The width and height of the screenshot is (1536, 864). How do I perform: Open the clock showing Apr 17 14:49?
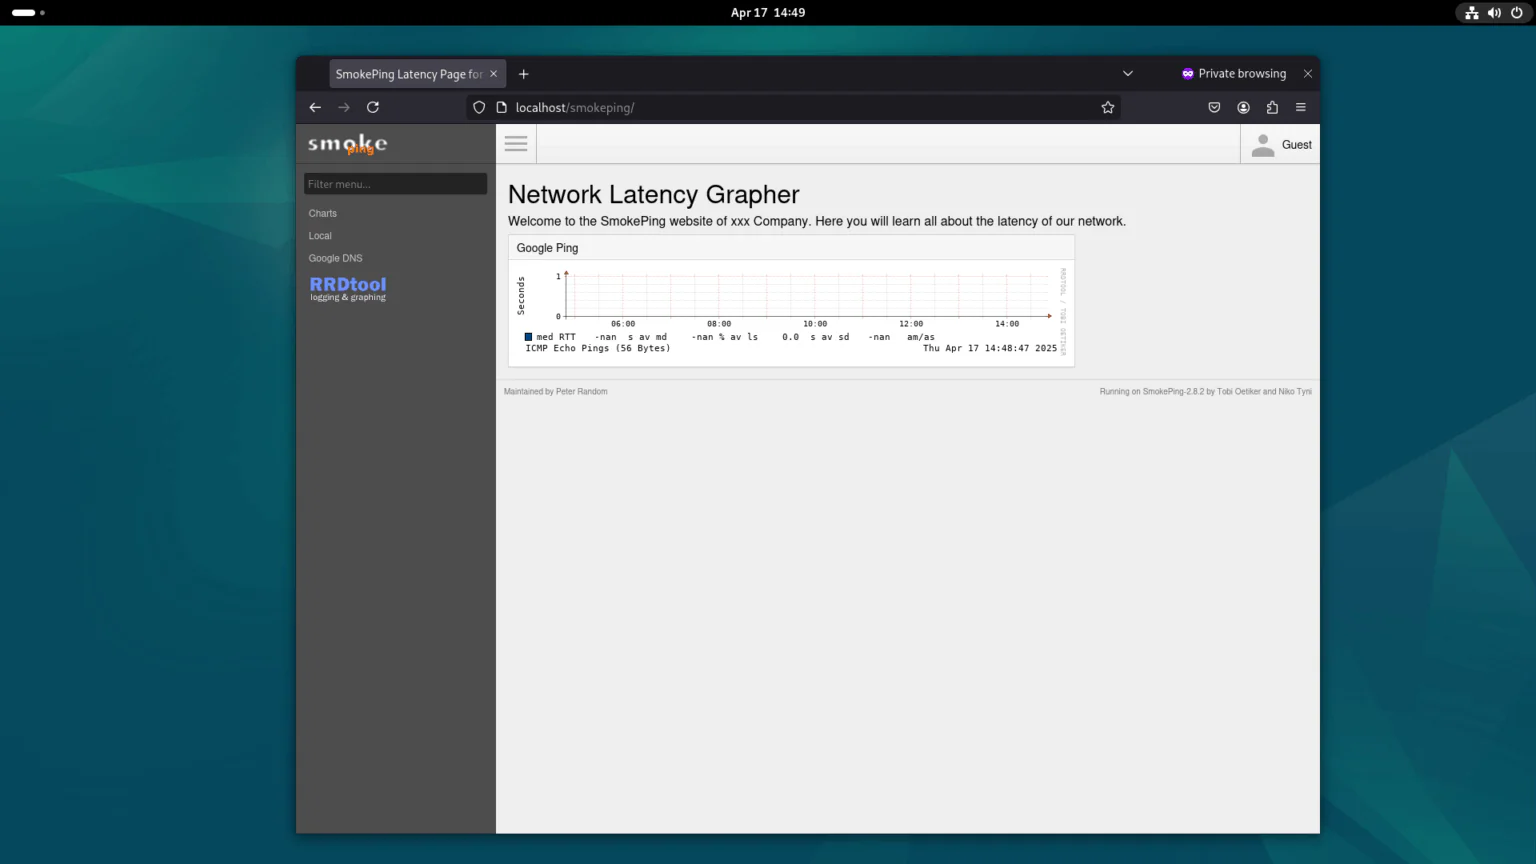pyautogui.click(x=768, y=13)
